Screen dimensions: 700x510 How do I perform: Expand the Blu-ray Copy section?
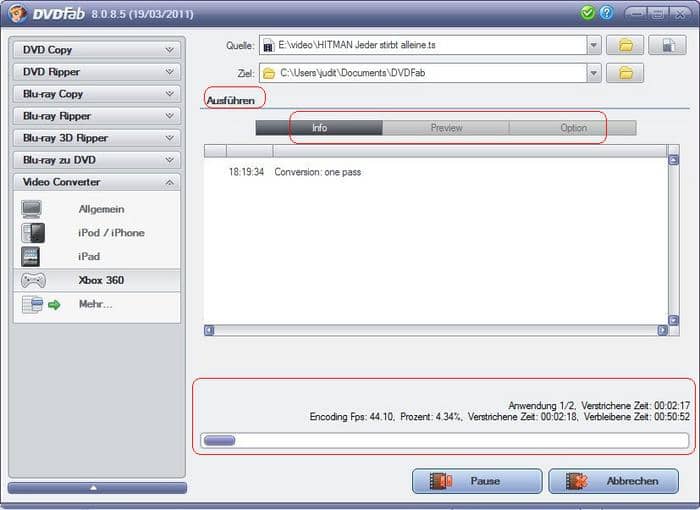pyautogui.click(x=97, y=94)
